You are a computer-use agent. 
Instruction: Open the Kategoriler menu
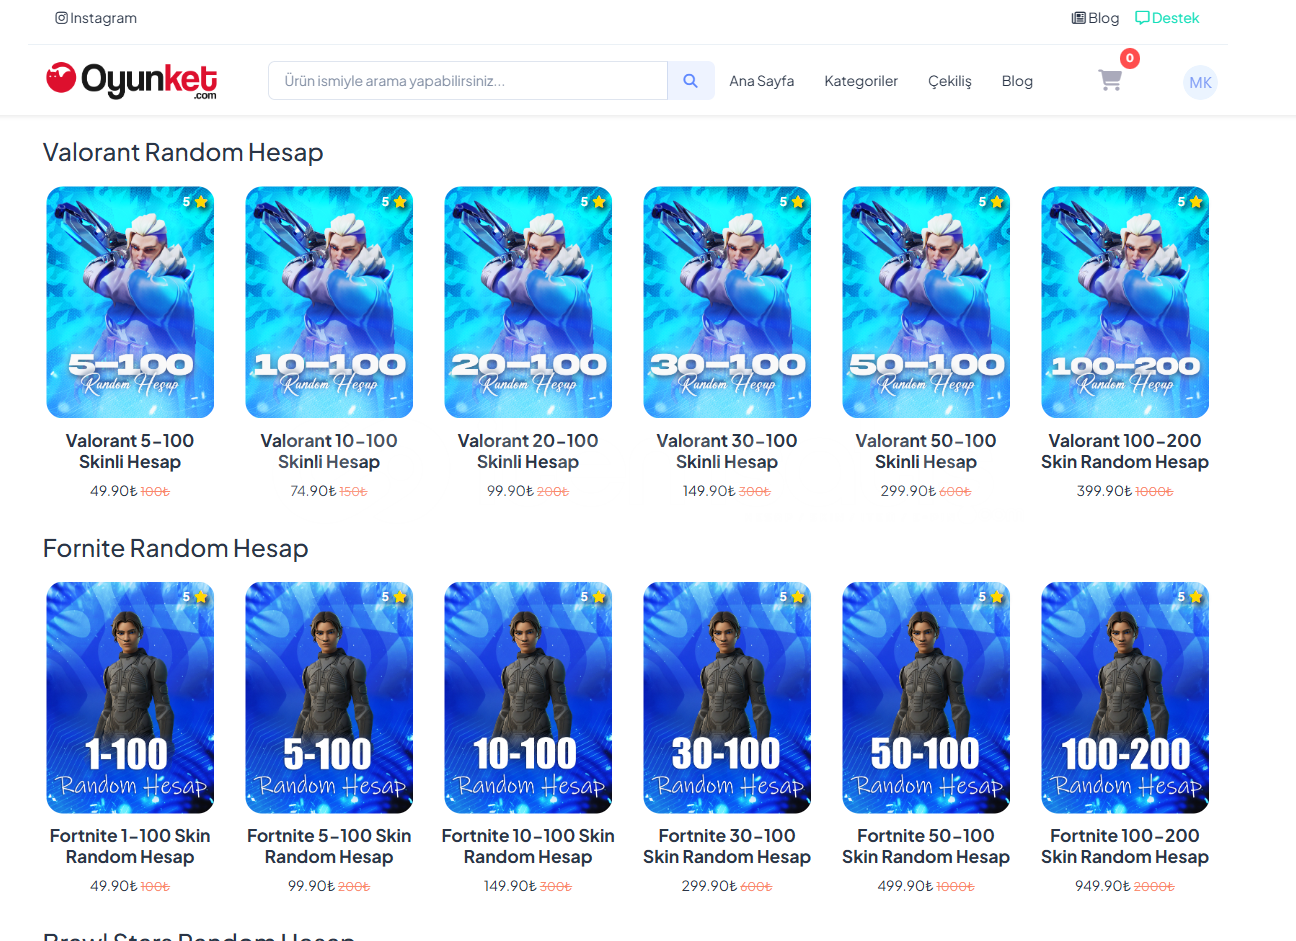point(860,81)
